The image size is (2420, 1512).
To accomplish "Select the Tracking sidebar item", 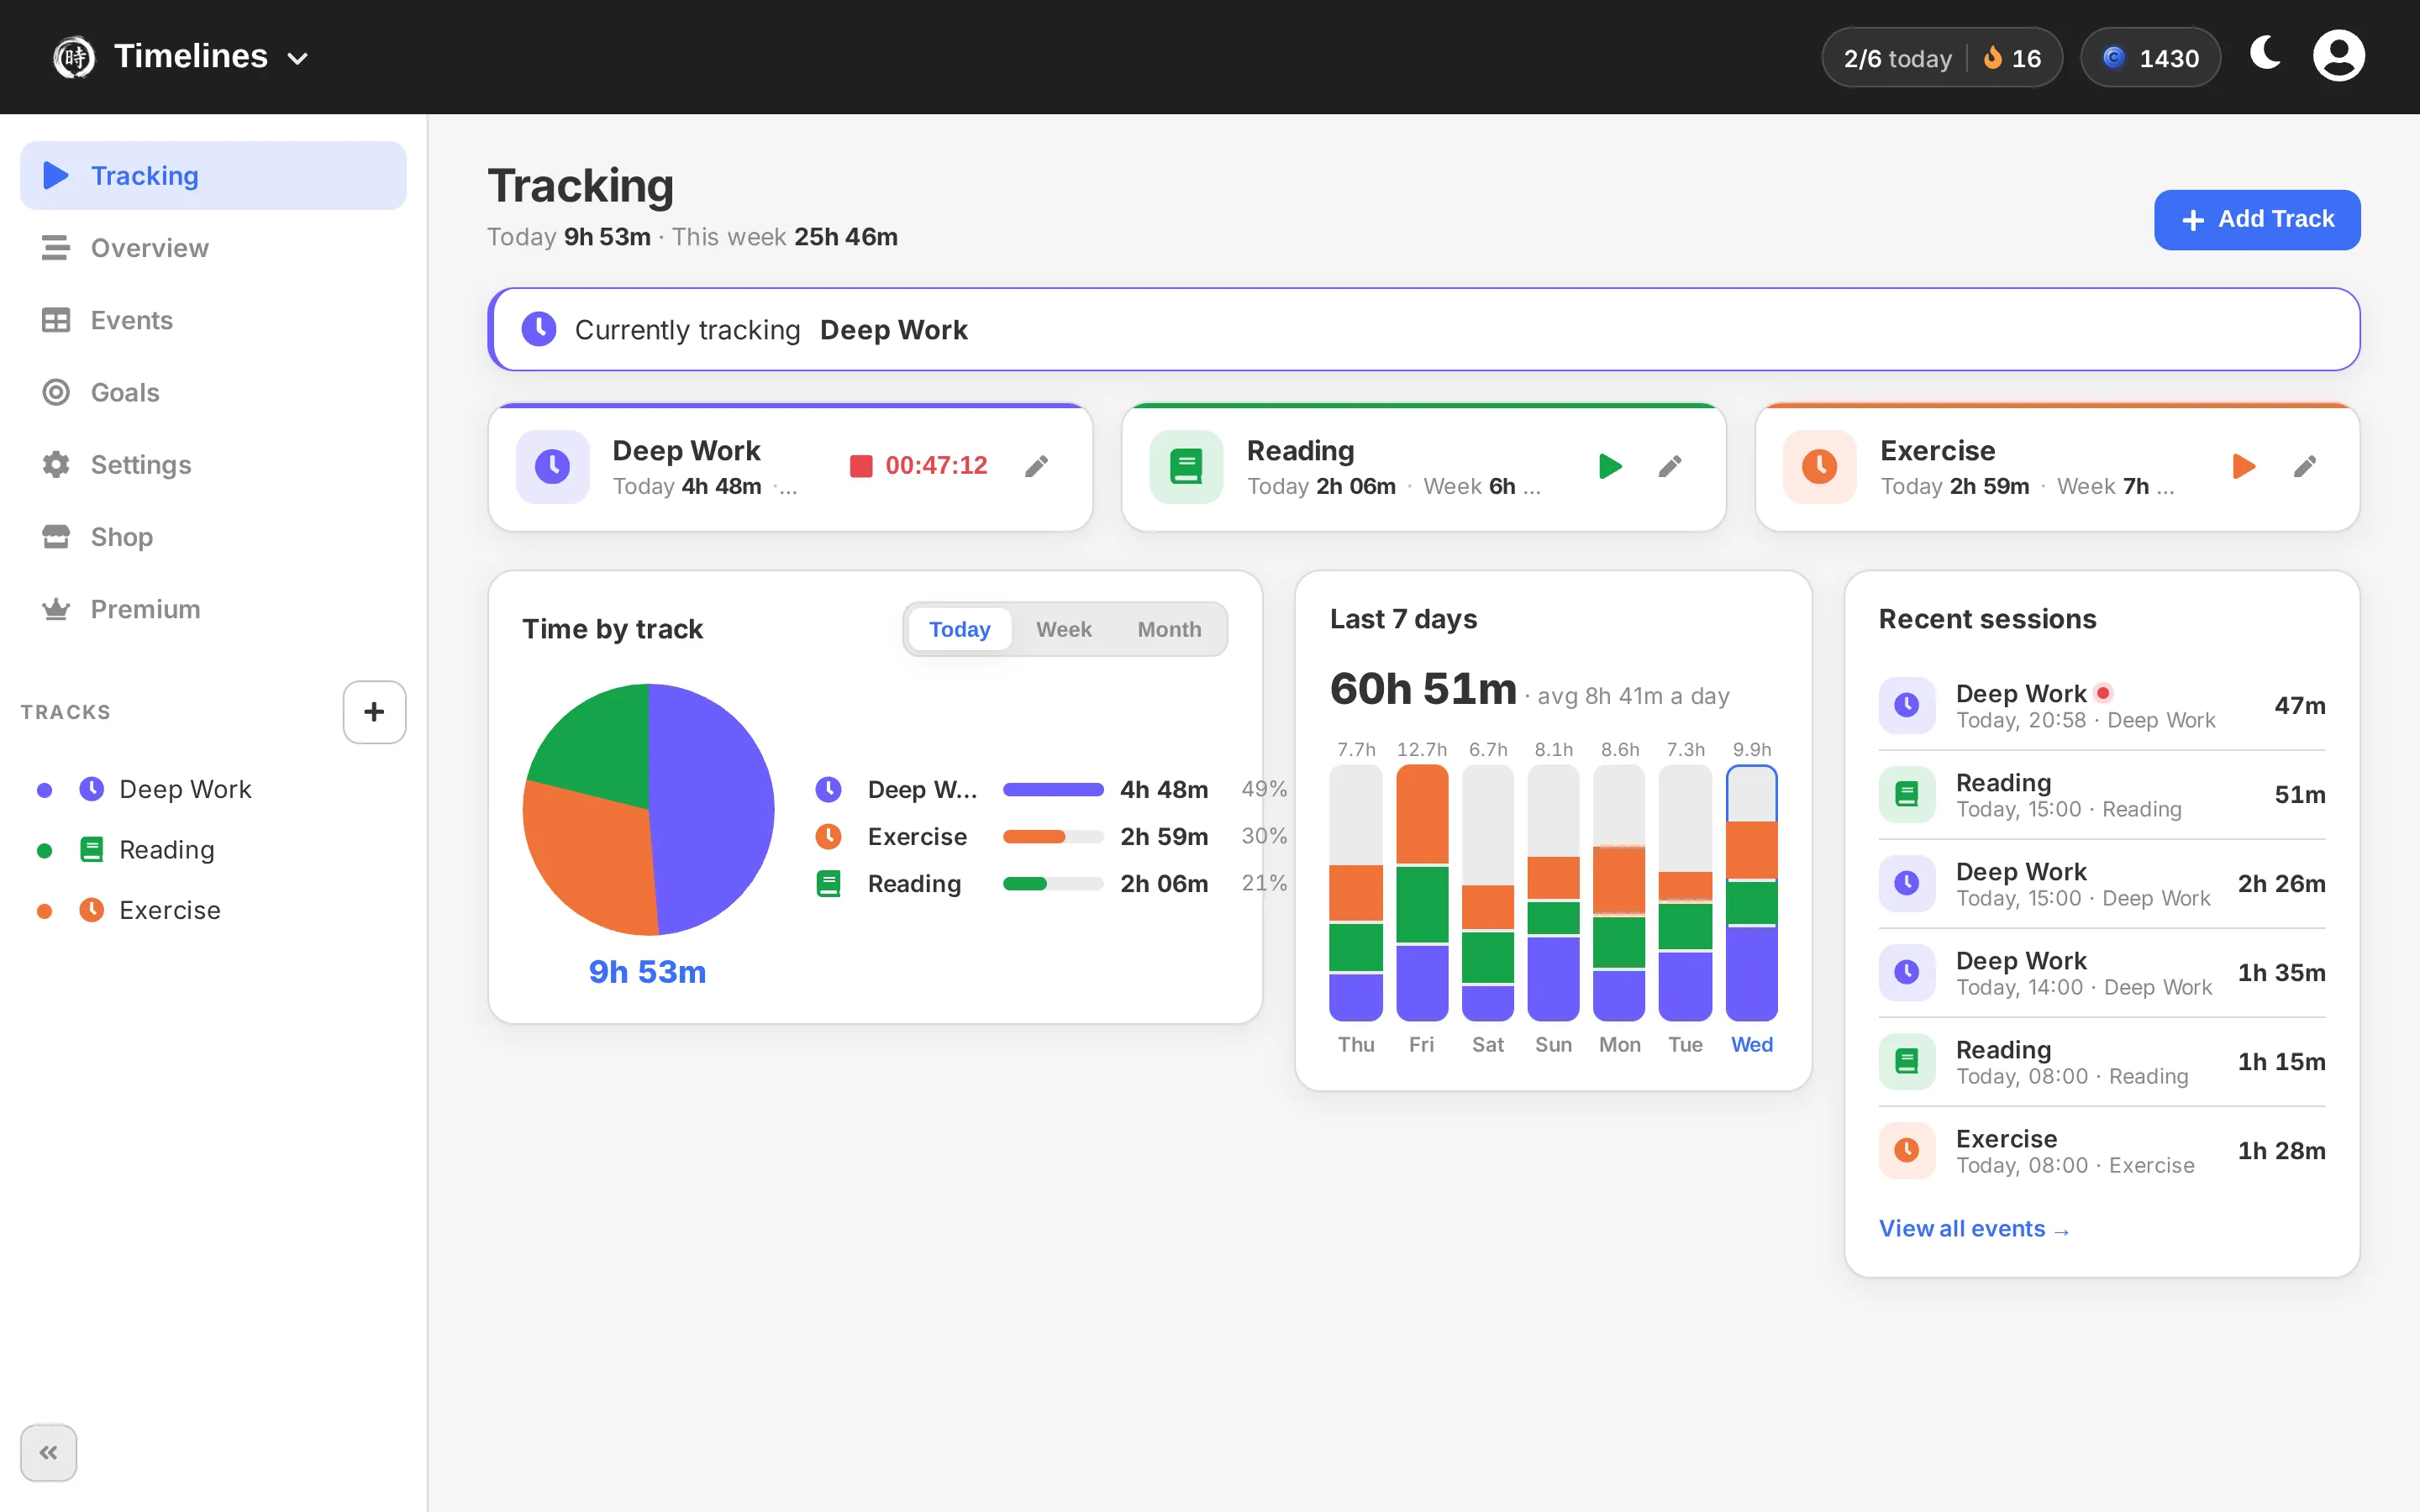I will [213, 175].
